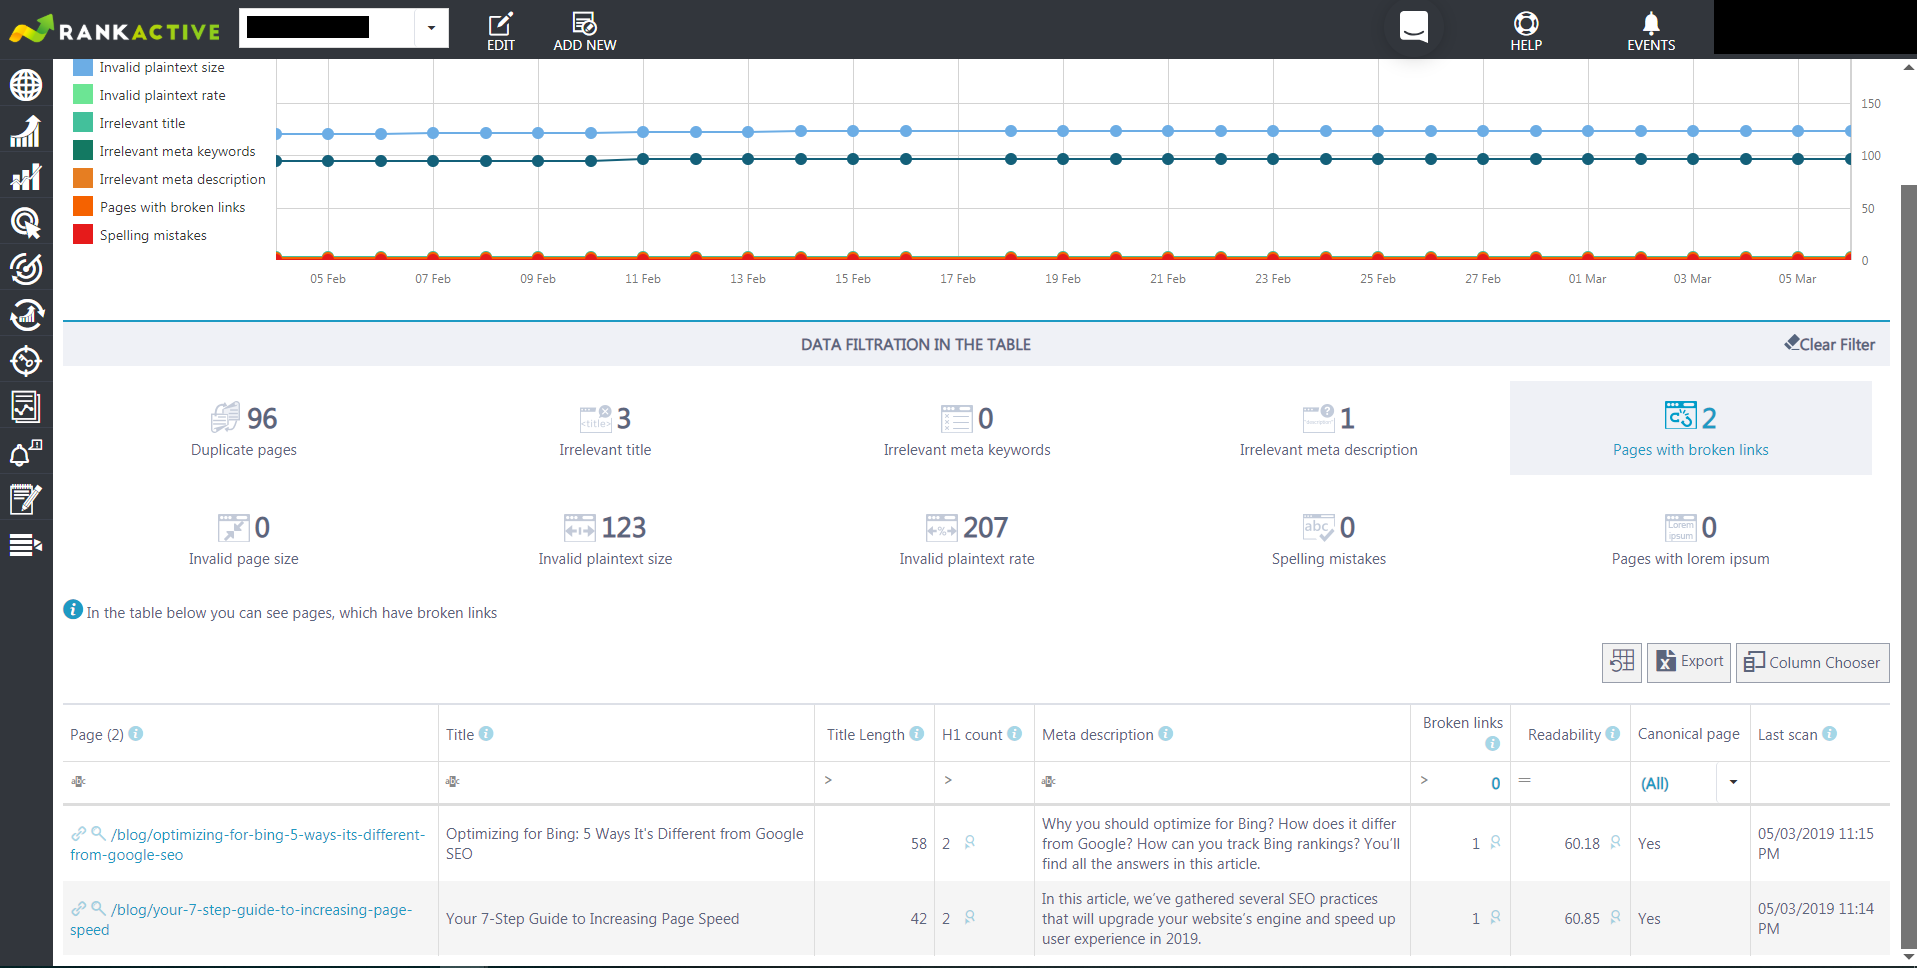
Task: Toggle the Spelling mistakes legend entry
Action: (140, 235)
